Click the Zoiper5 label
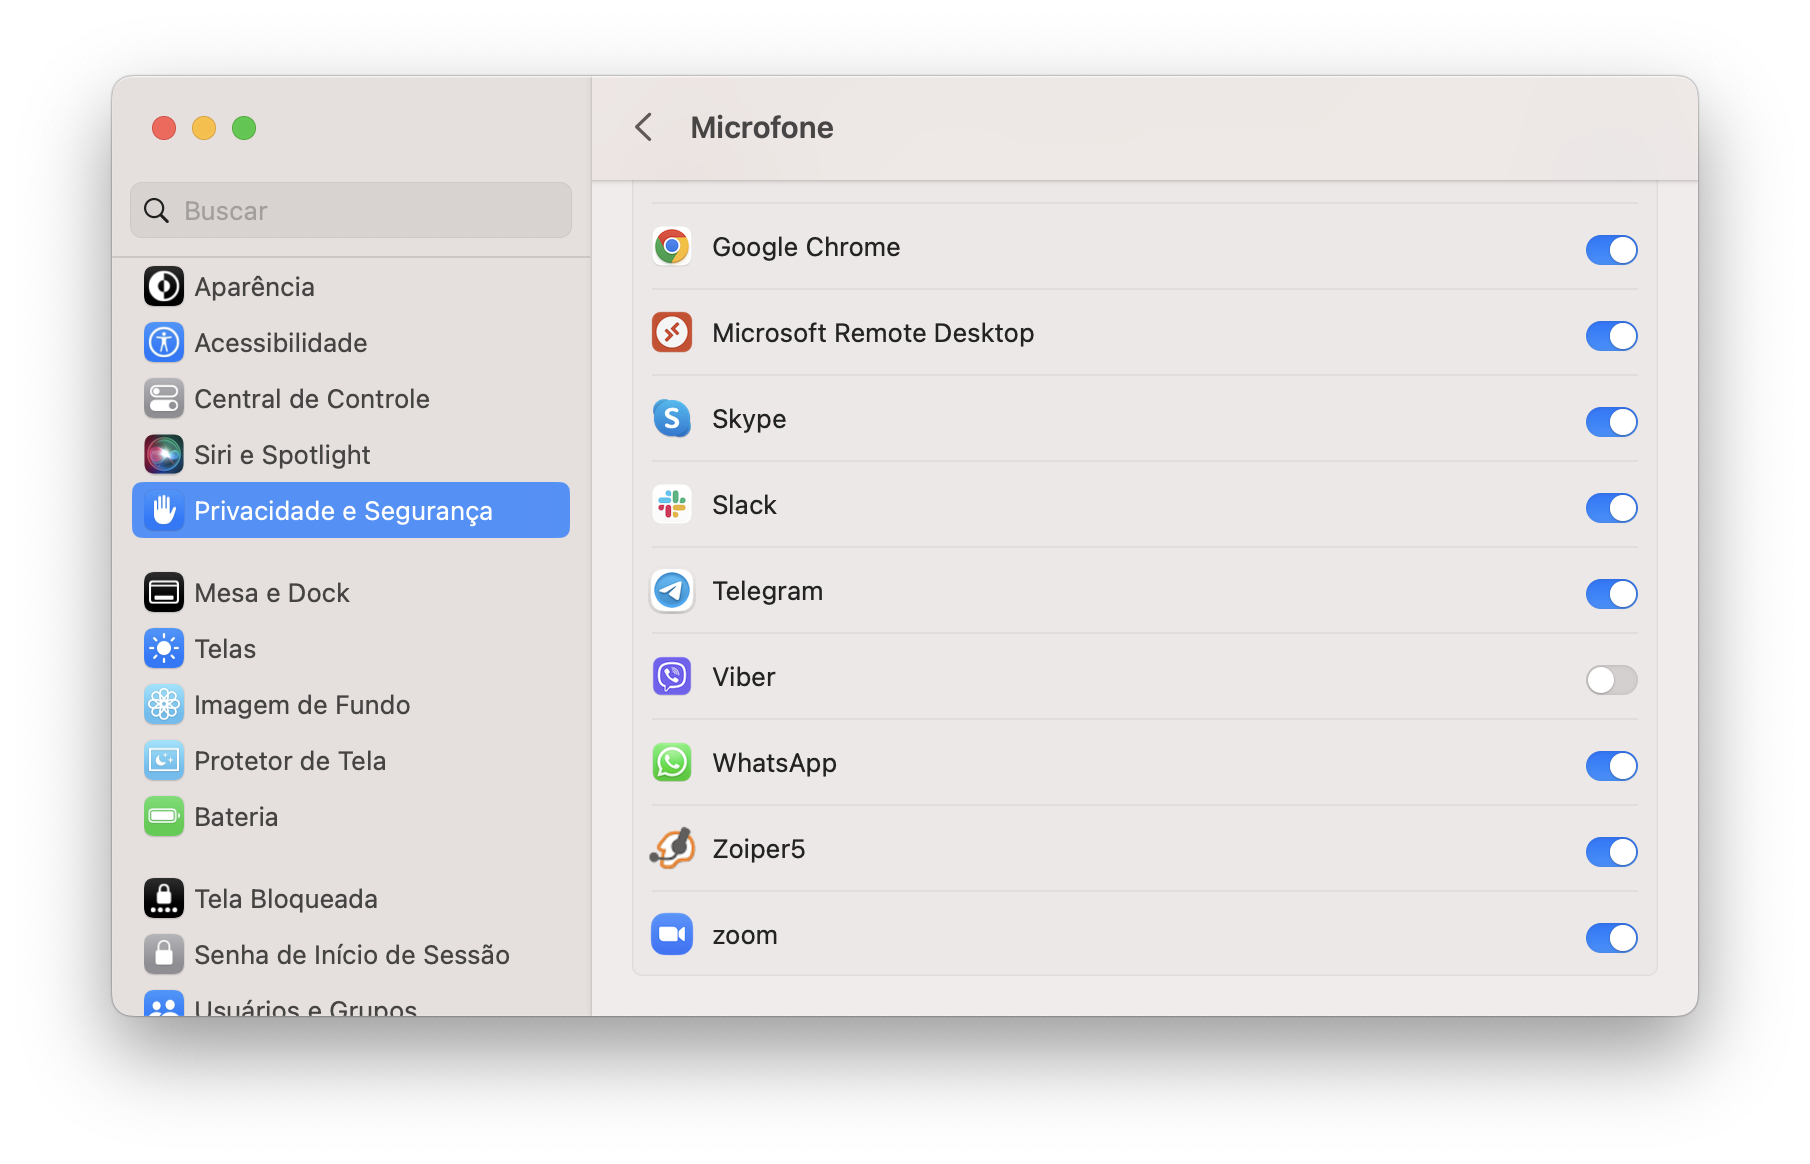 (x=758, y=849)
